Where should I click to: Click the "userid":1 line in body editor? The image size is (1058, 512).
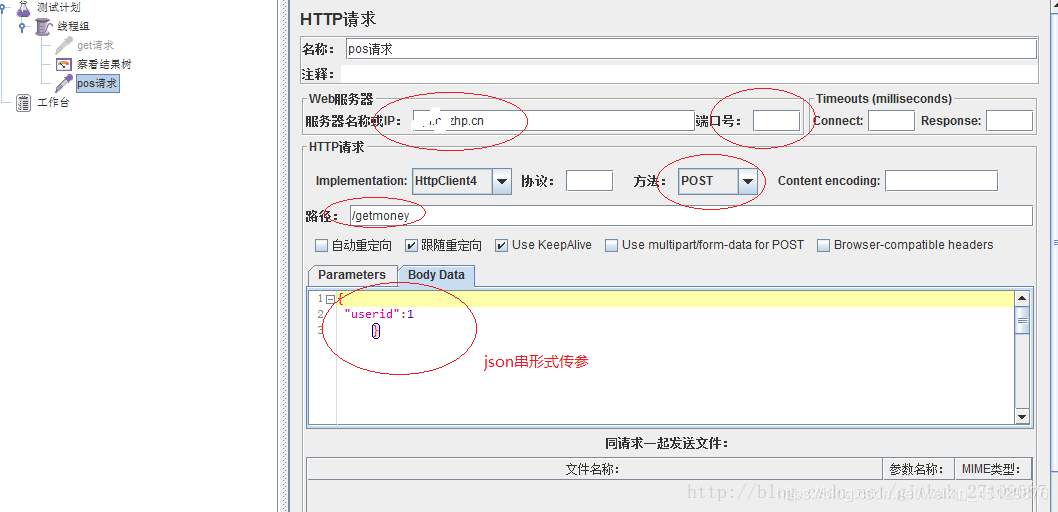click(x=378, y=314)
